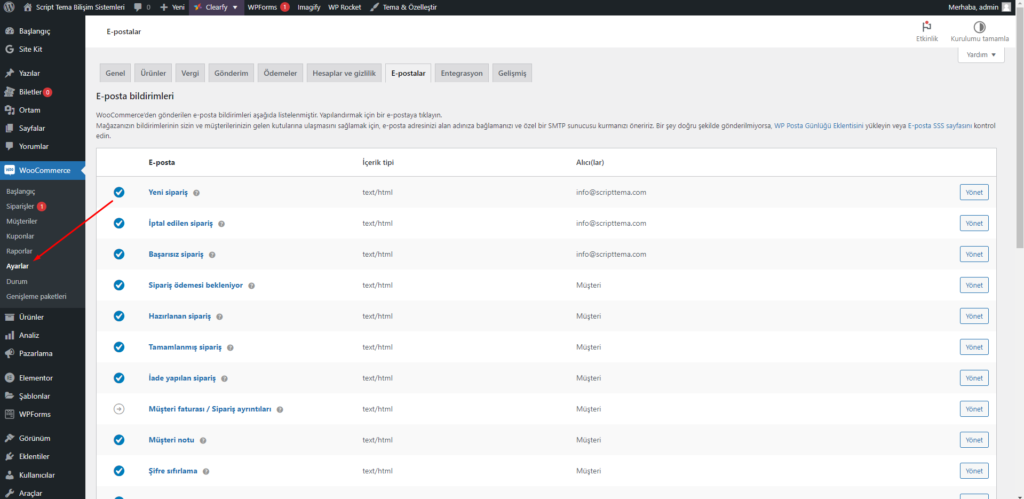The height and width of the screenshot is (499, 1024).
Task: Open Kuponlar in WooCommerce submenu
Action: coord(20,236)
